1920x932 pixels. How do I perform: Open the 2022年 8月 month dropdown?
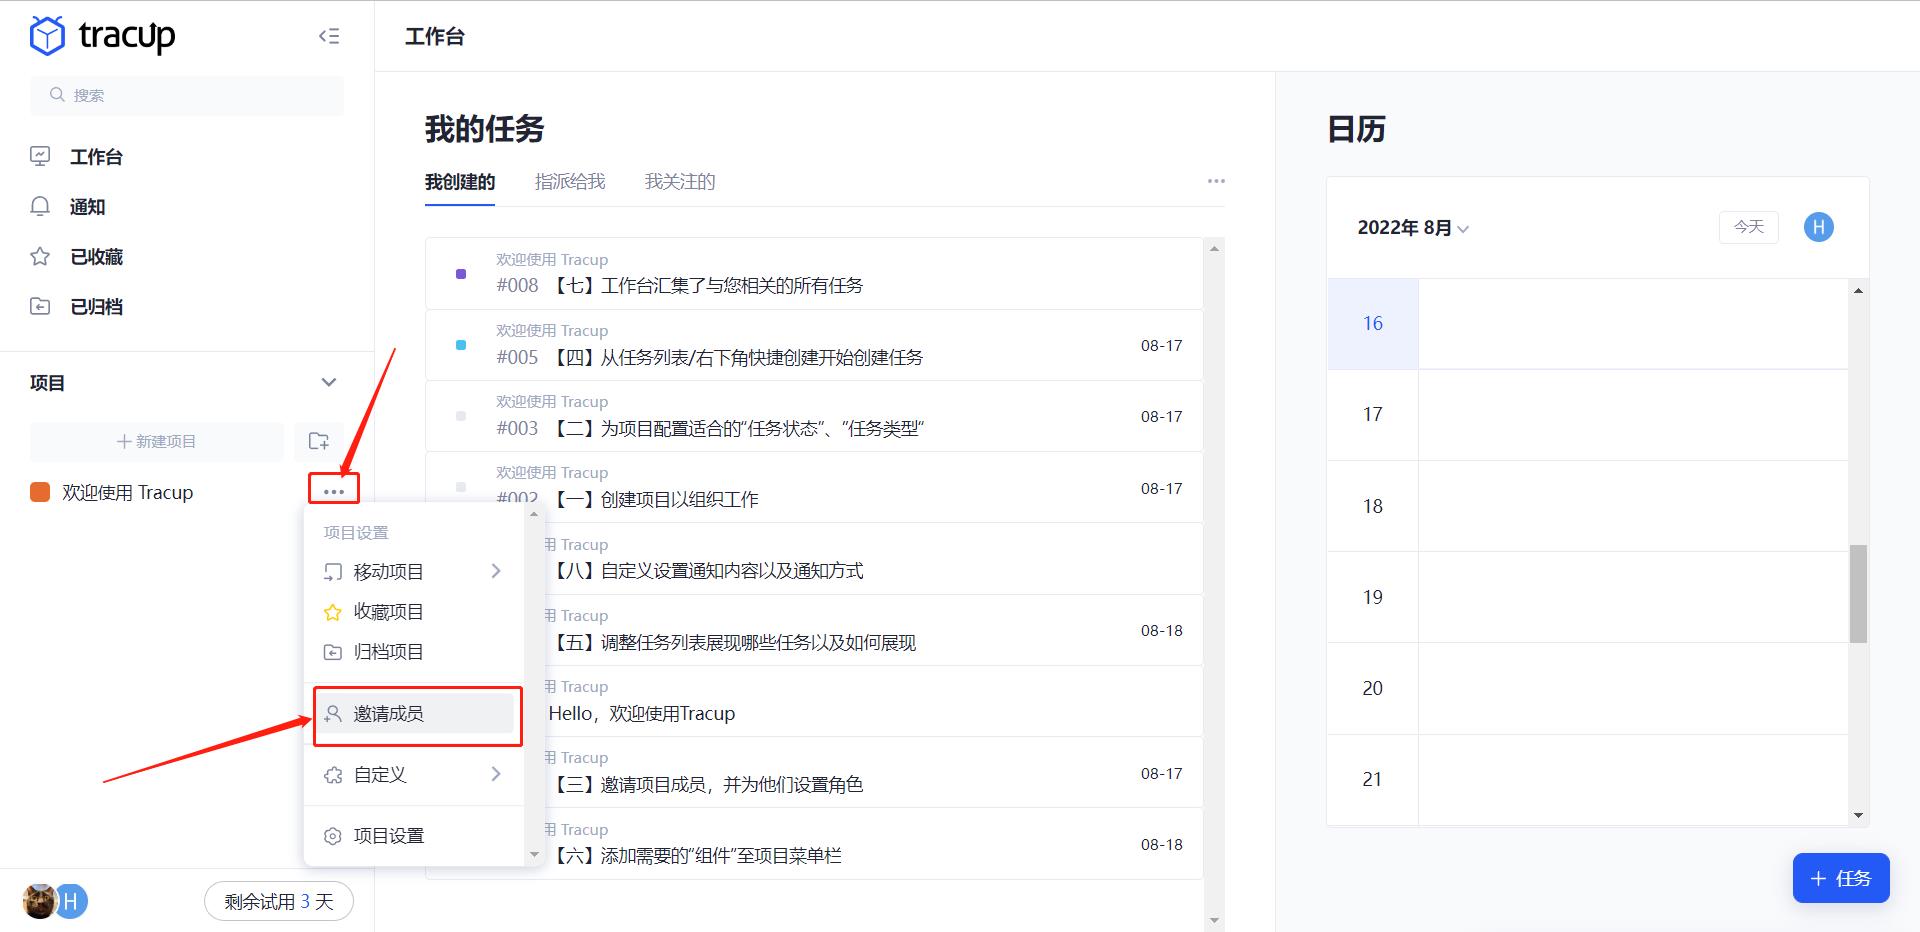1413,228
